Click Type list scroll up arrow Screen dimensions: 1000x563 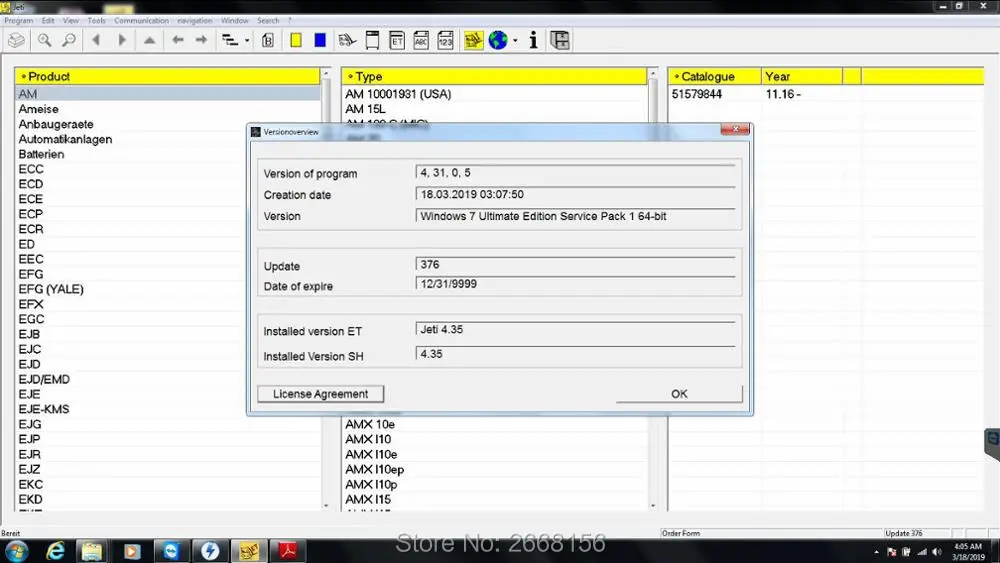coord(653,74)
